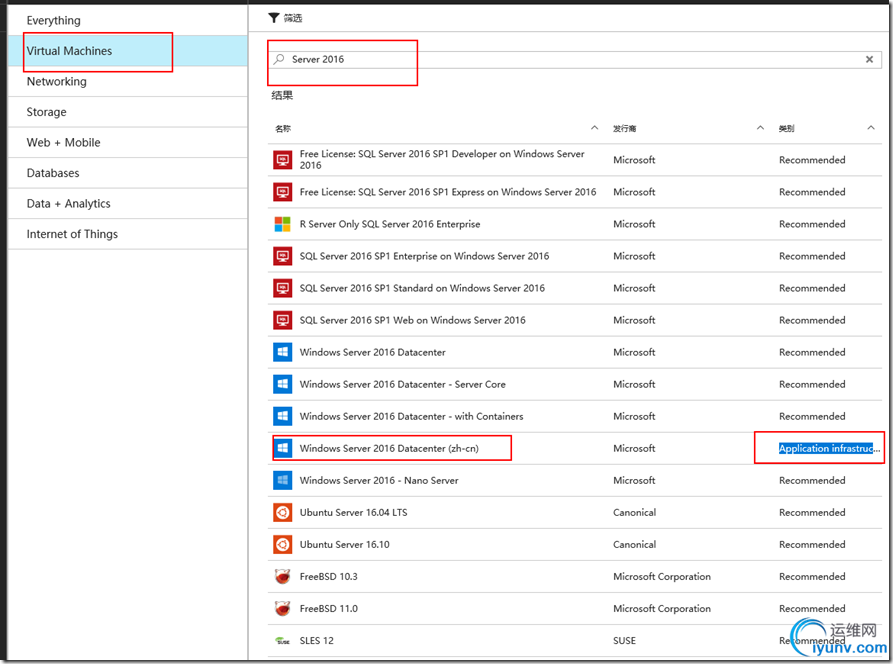Choose SQL Server 2016 SP1 Standard on Windows
The image size is (893, 664).
(422, 288)
